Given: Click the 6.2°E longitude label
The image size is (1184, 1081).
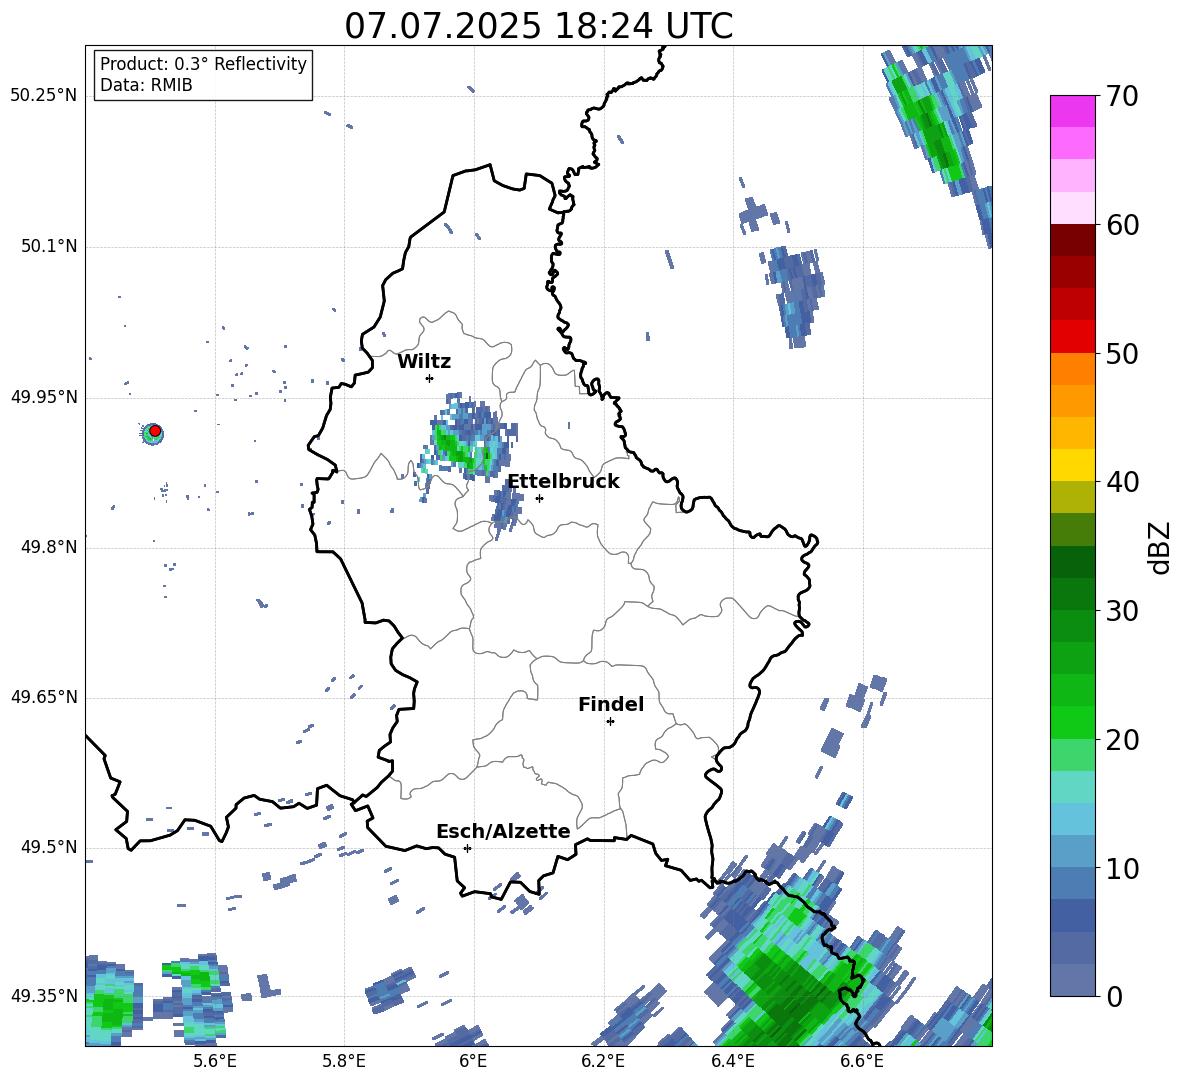Looking at the screenshot, I should [x=603, y=1061].
